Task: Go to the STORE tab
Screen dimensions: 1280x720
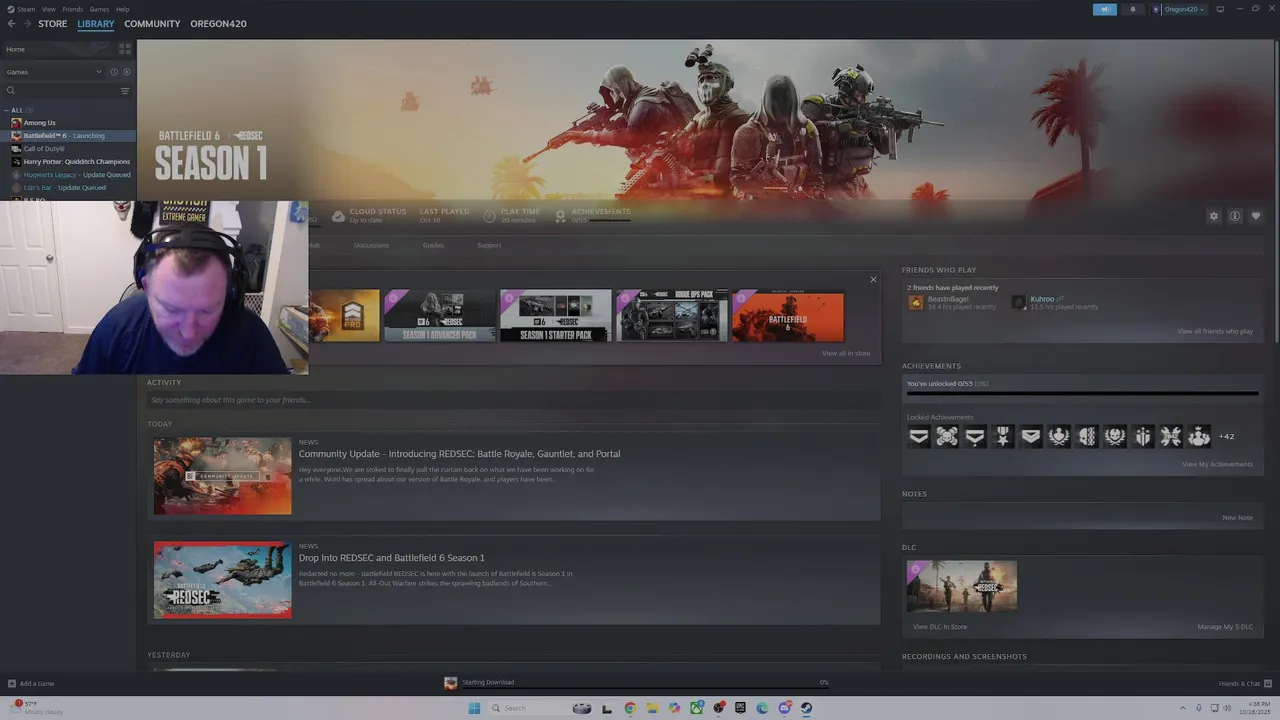Action: pos(53,24)
